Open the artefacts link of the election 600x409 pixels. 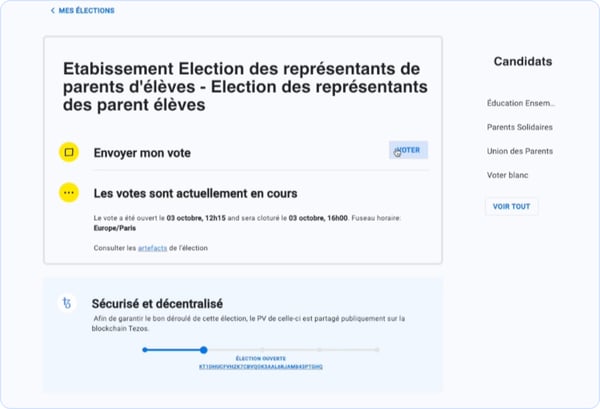point(152,247)
